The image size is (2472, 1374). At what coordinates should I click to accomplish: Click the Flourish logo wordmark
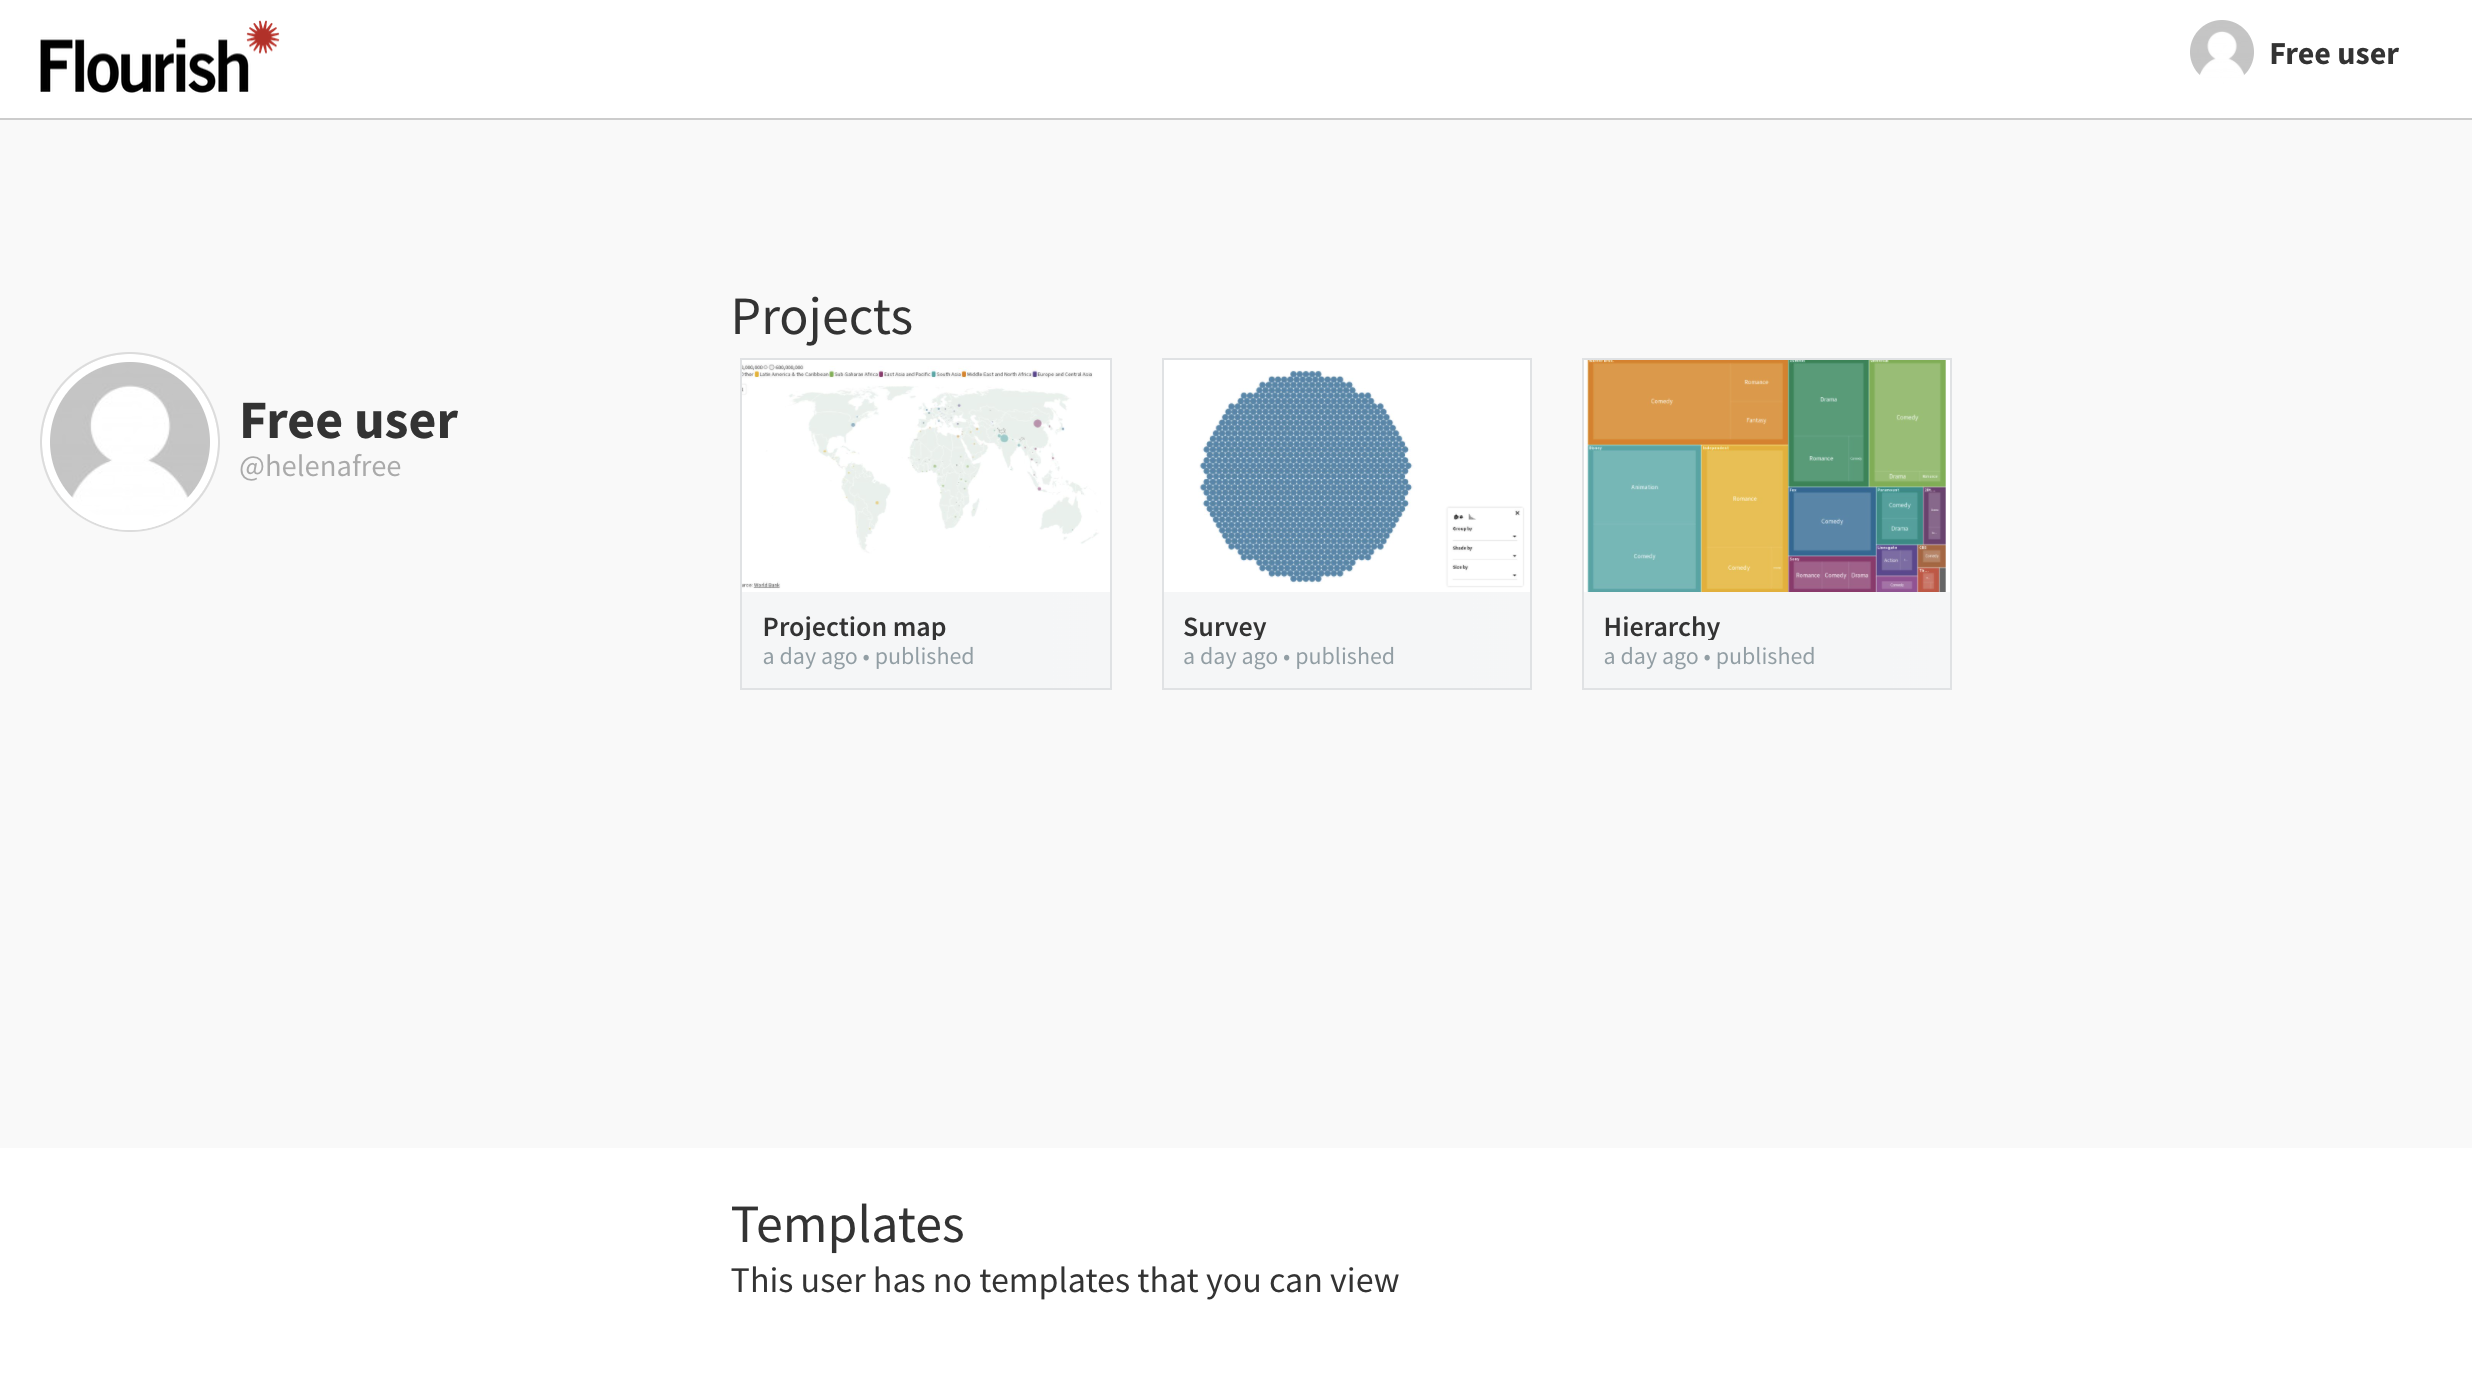(x=144, y=66)
